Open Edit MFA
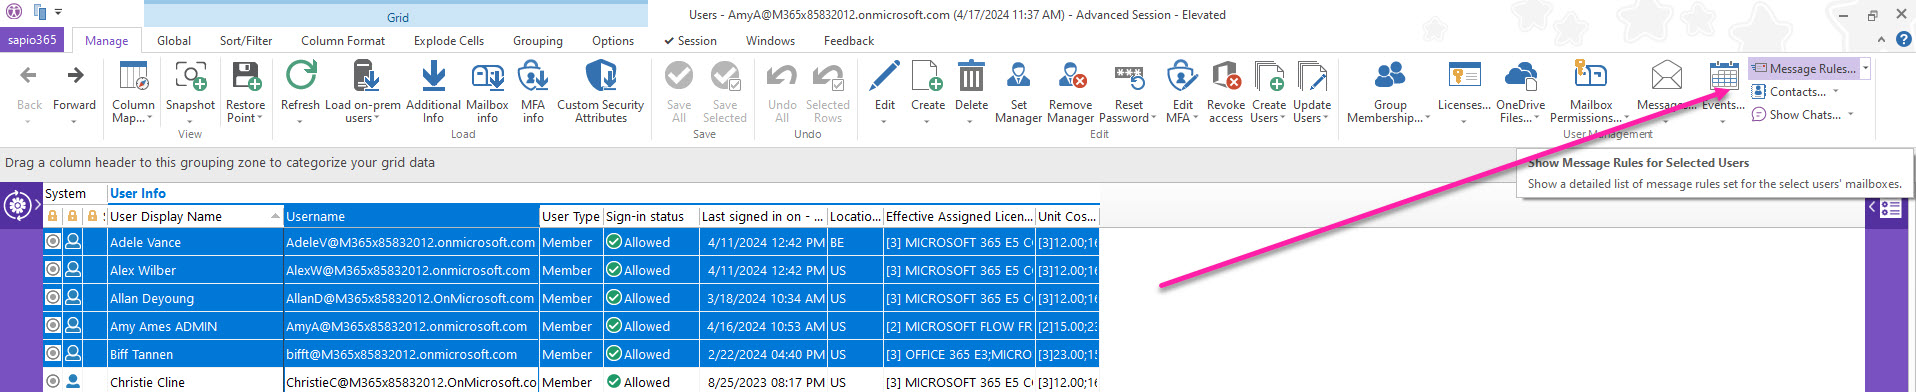Viewport: 1916px width, 392px height. [x=1182, y=91]
